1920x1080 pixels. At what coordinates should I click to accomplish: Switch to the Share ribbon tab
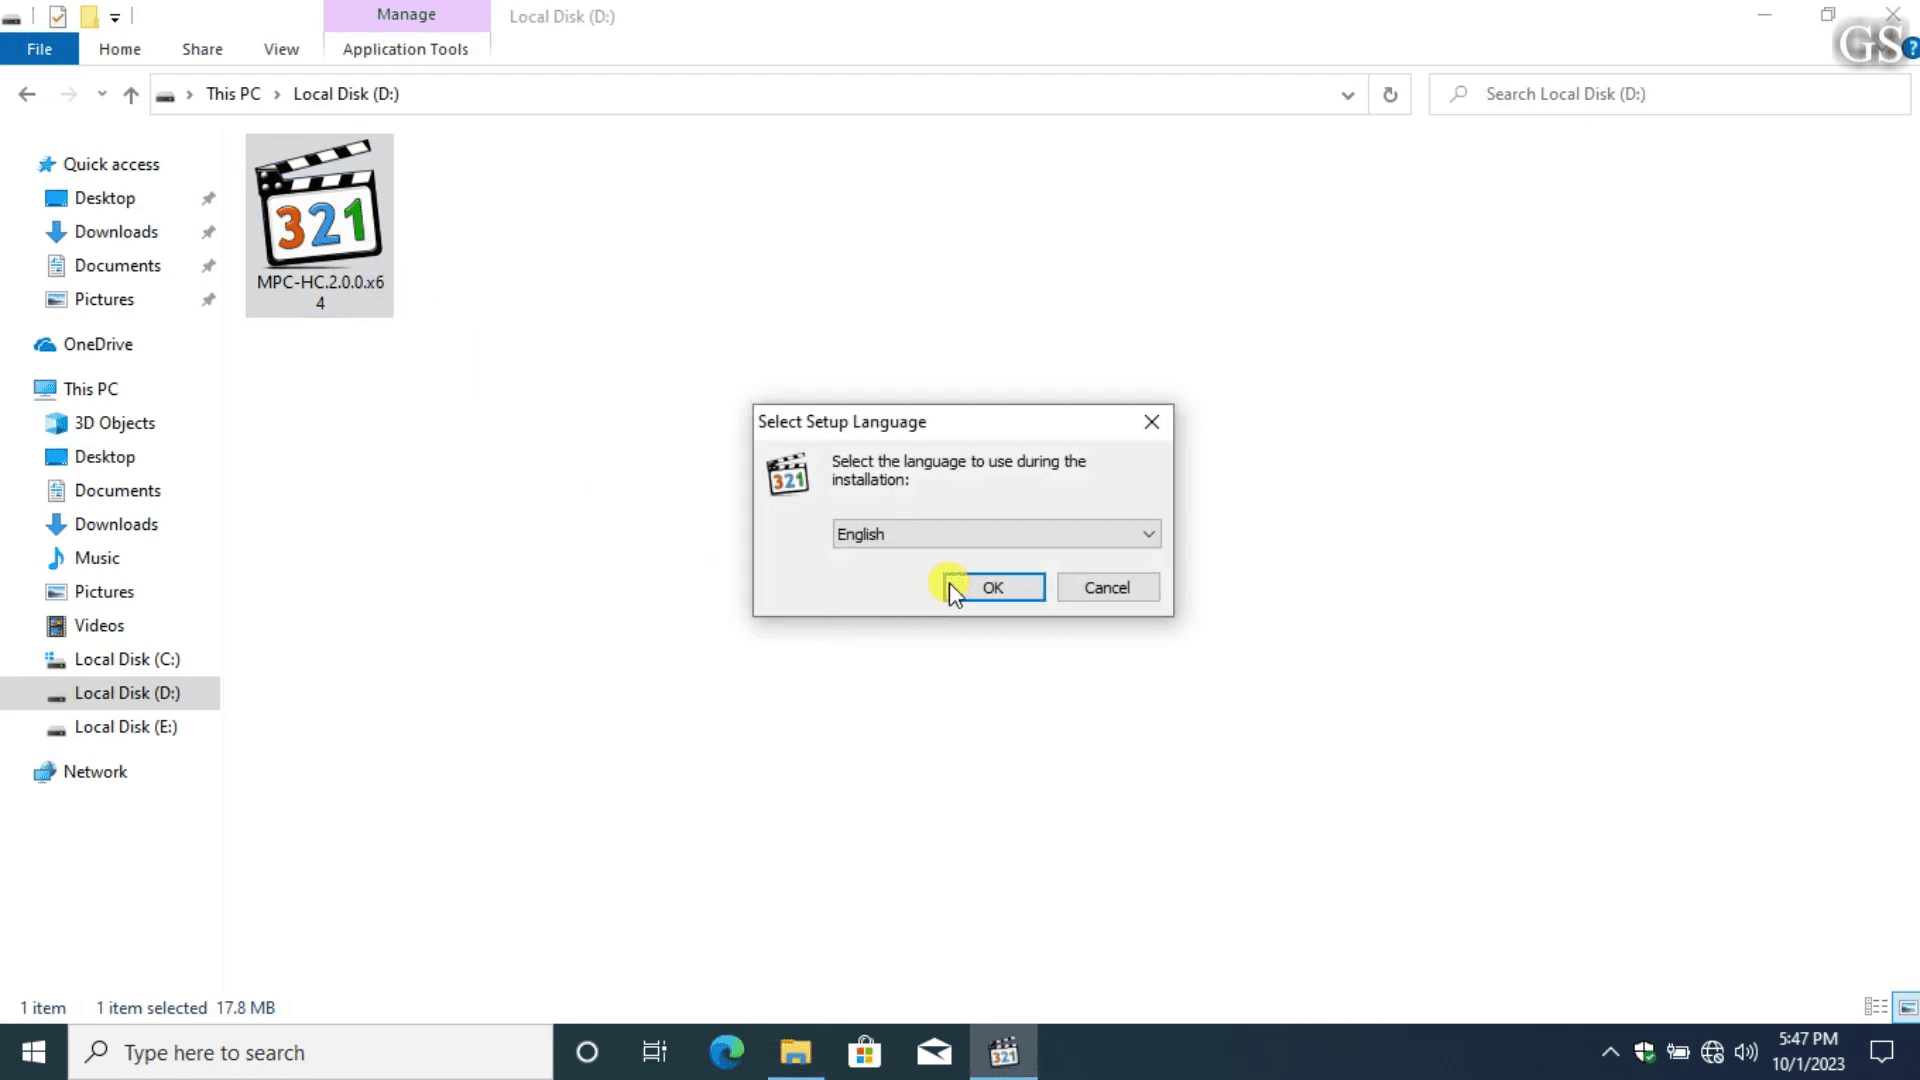coord(202,49)
